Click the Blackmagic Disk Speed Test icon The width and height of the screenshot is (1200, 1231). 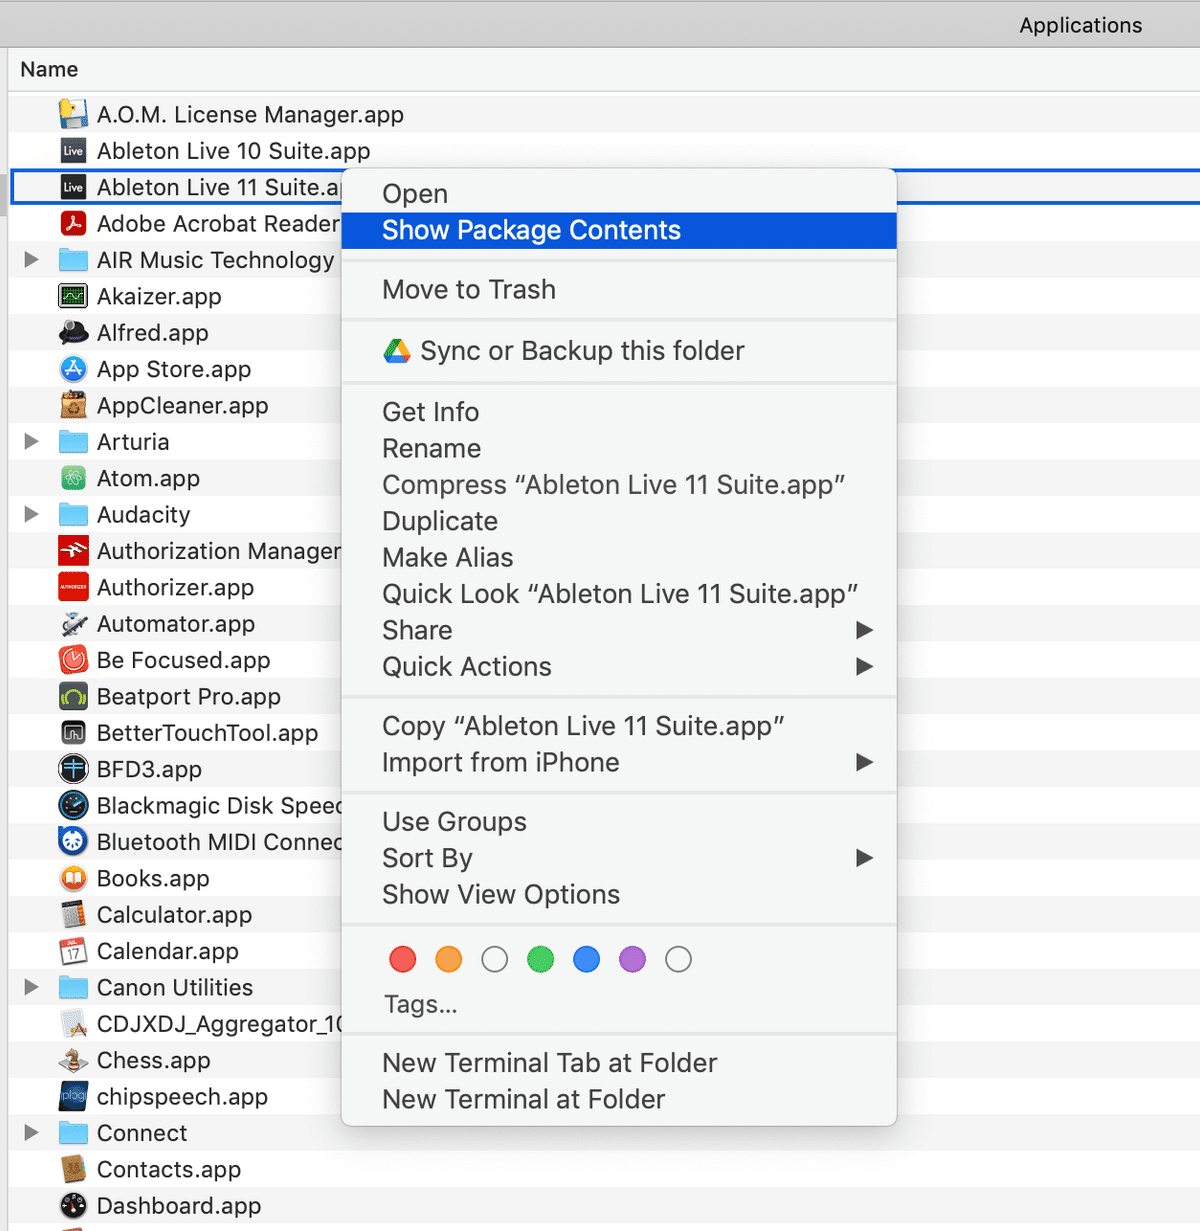coord(73,805)
